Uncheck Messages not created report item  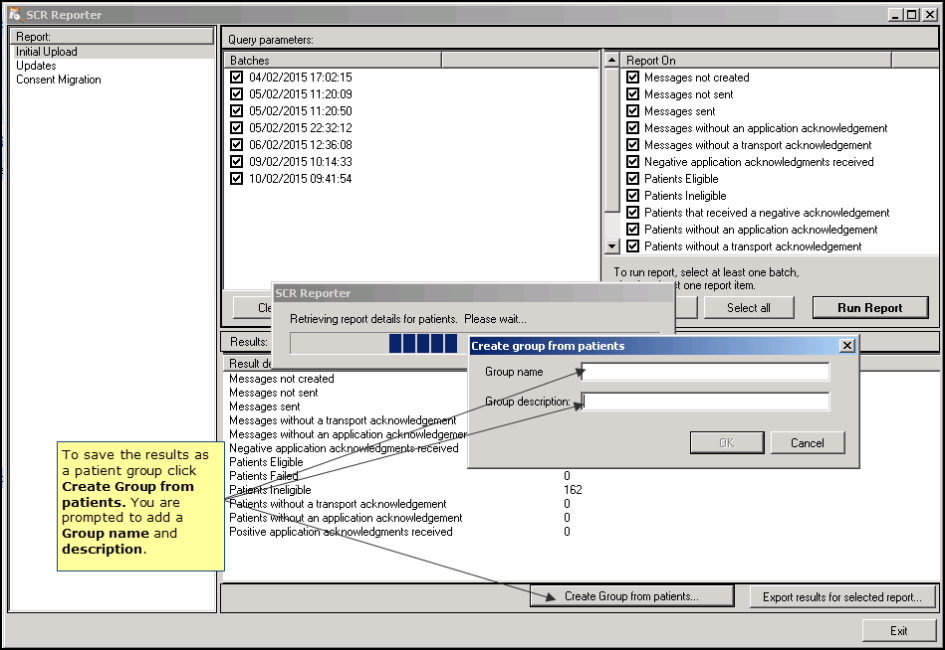[x=632, y=77]
